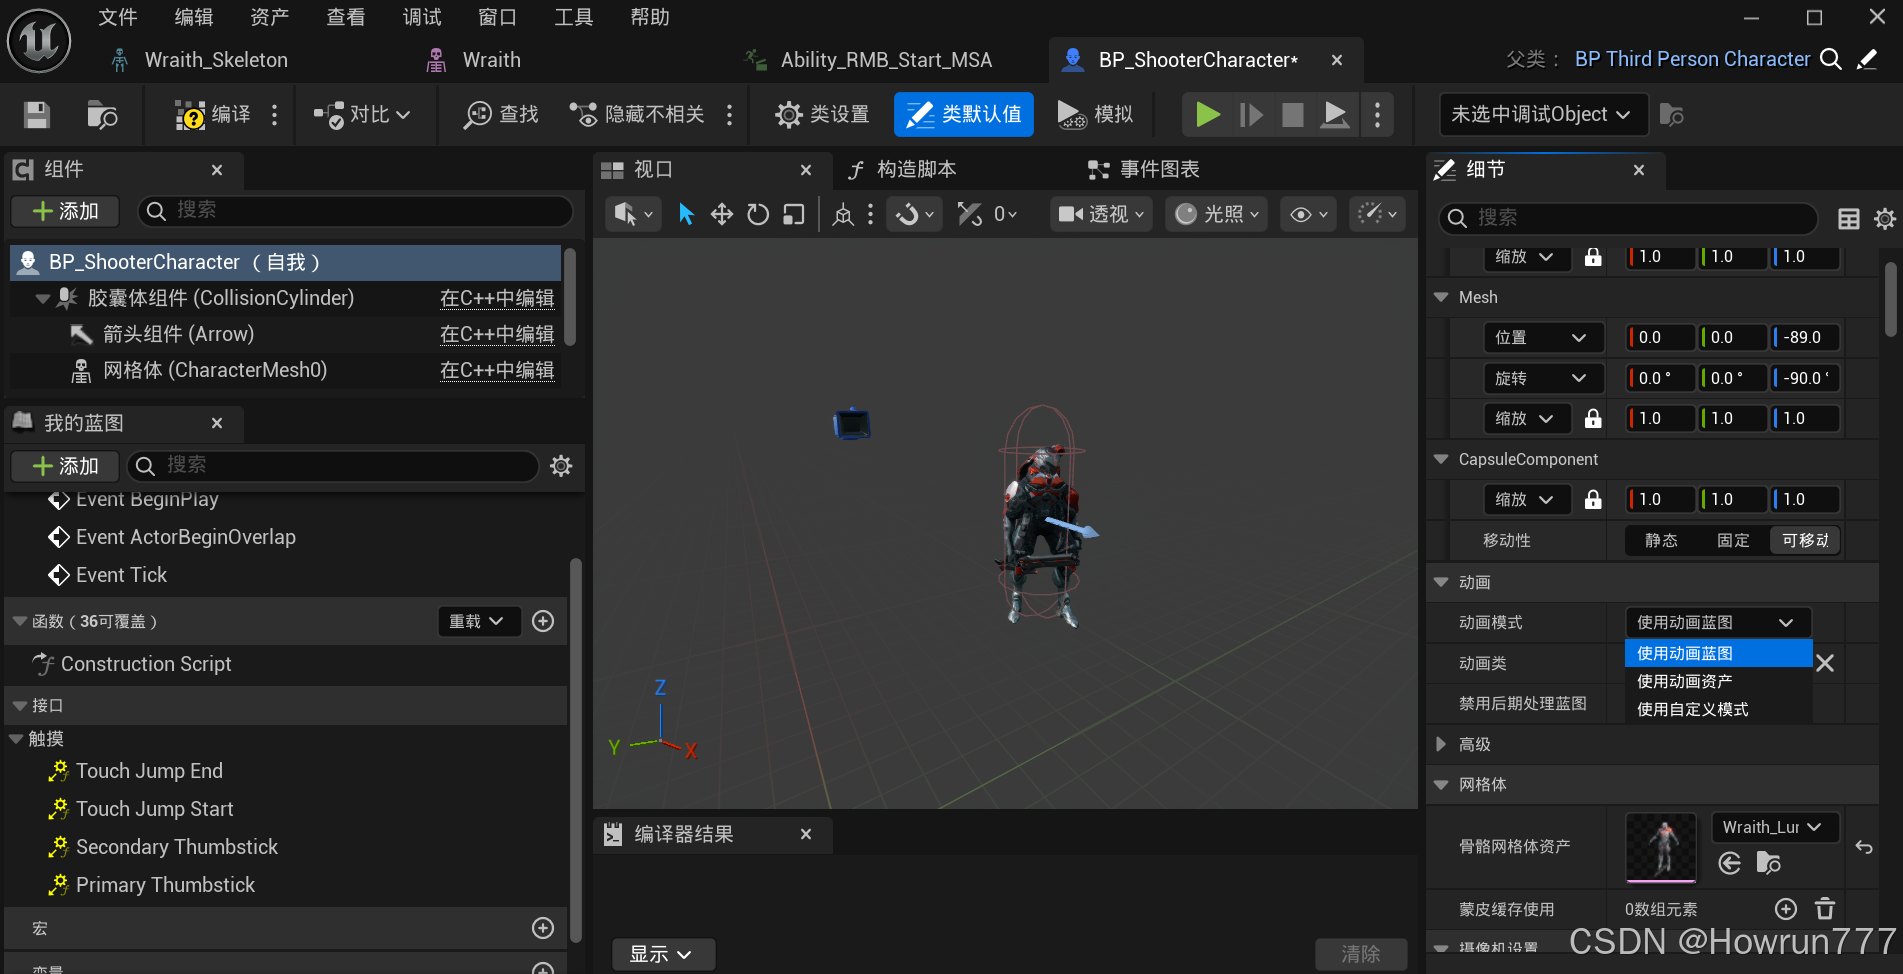Open File (文件) menu

118,17
